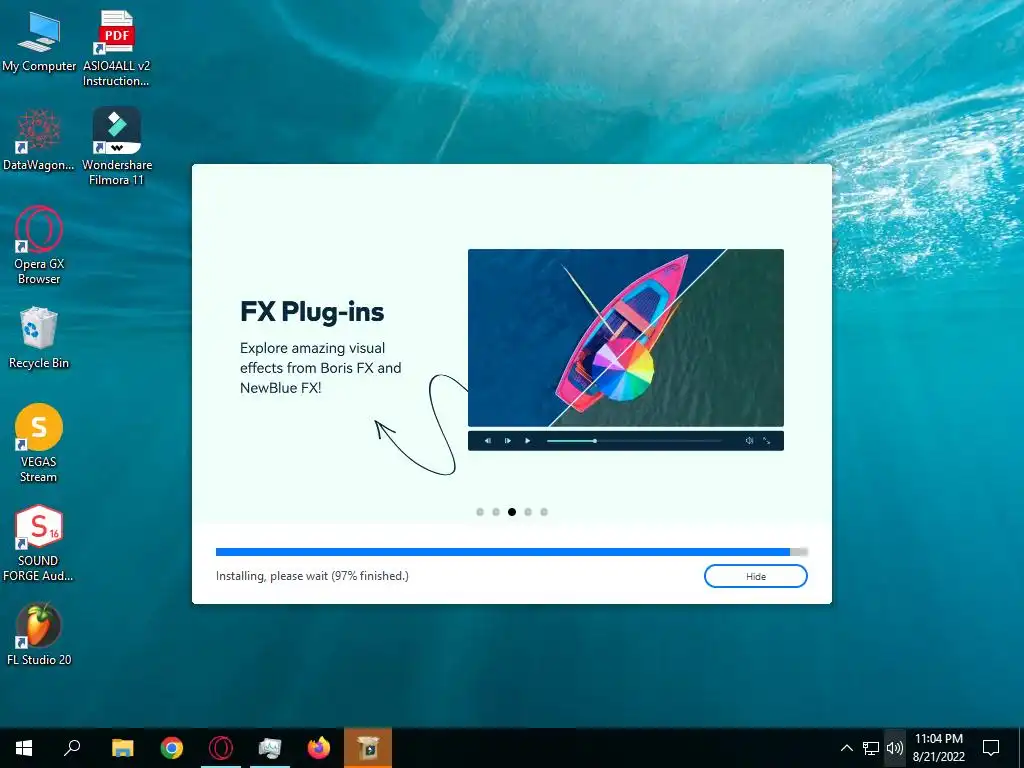Click the preview volume icon

[x=749, y=441]
